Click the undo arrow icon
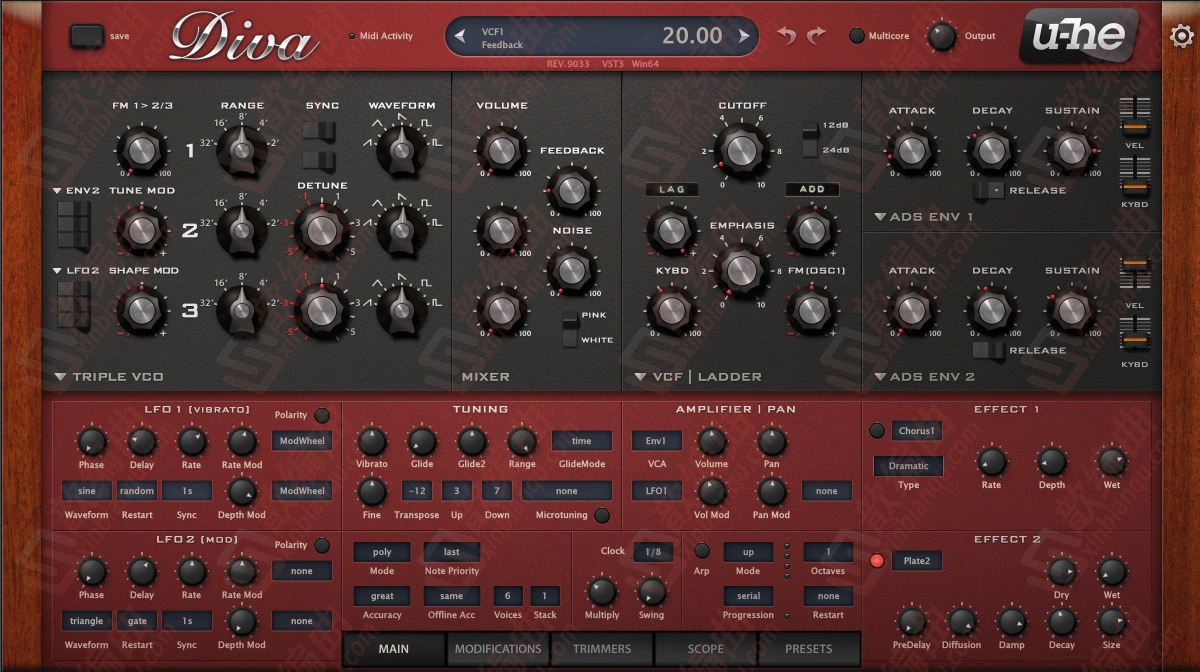 point(788,37)
